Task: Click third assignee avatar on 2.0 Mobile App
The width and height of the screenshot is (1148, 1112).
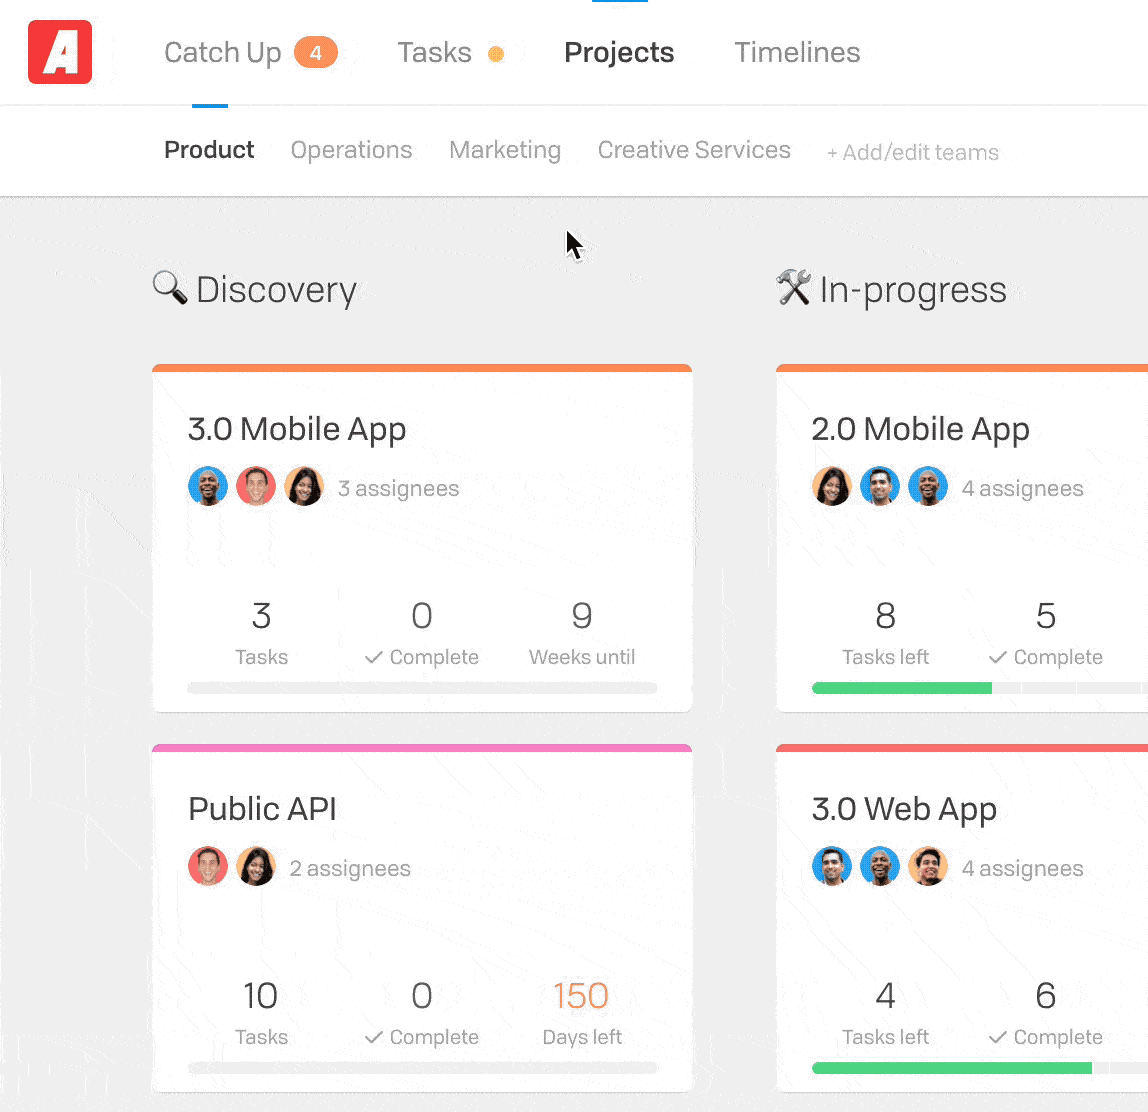Action: click(928, 486)
